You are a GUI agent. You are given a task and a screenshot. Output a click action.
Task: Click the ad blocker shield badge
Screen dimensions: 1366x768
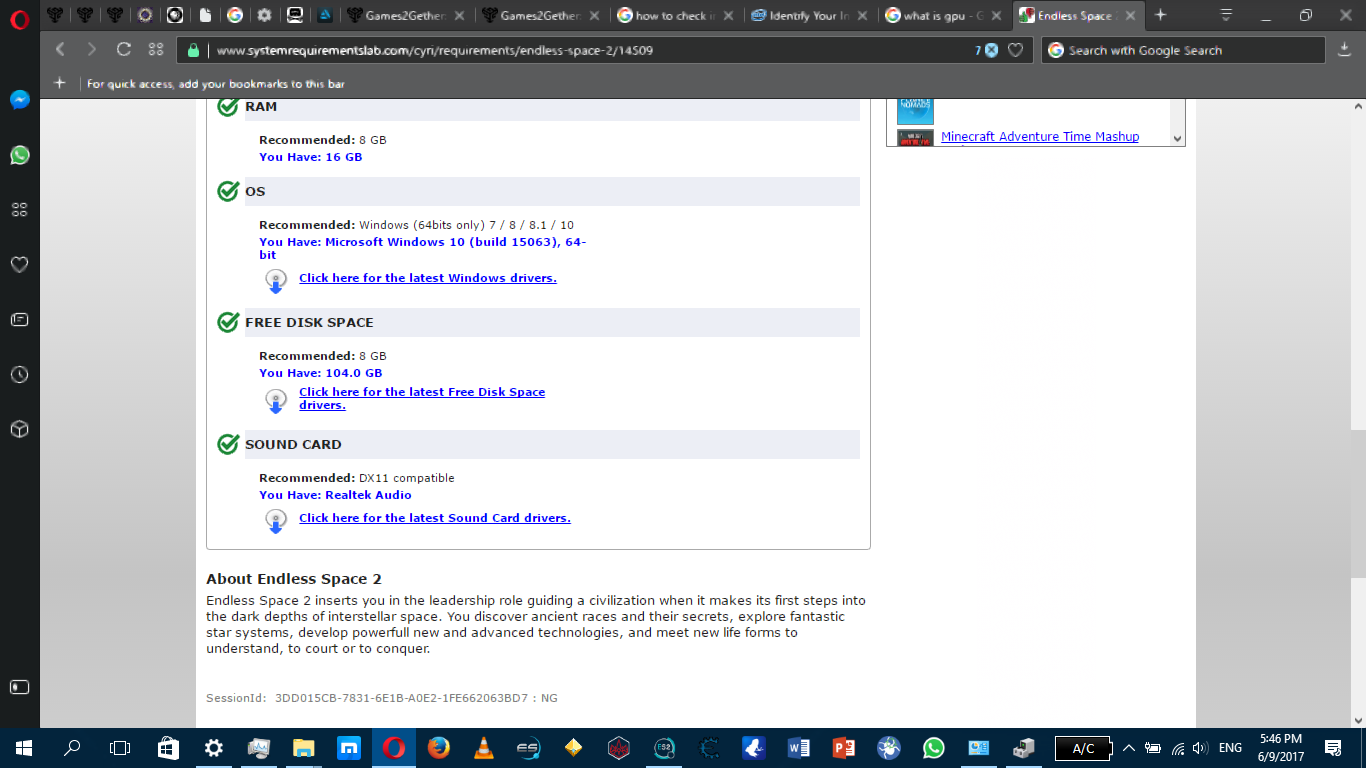991,50
